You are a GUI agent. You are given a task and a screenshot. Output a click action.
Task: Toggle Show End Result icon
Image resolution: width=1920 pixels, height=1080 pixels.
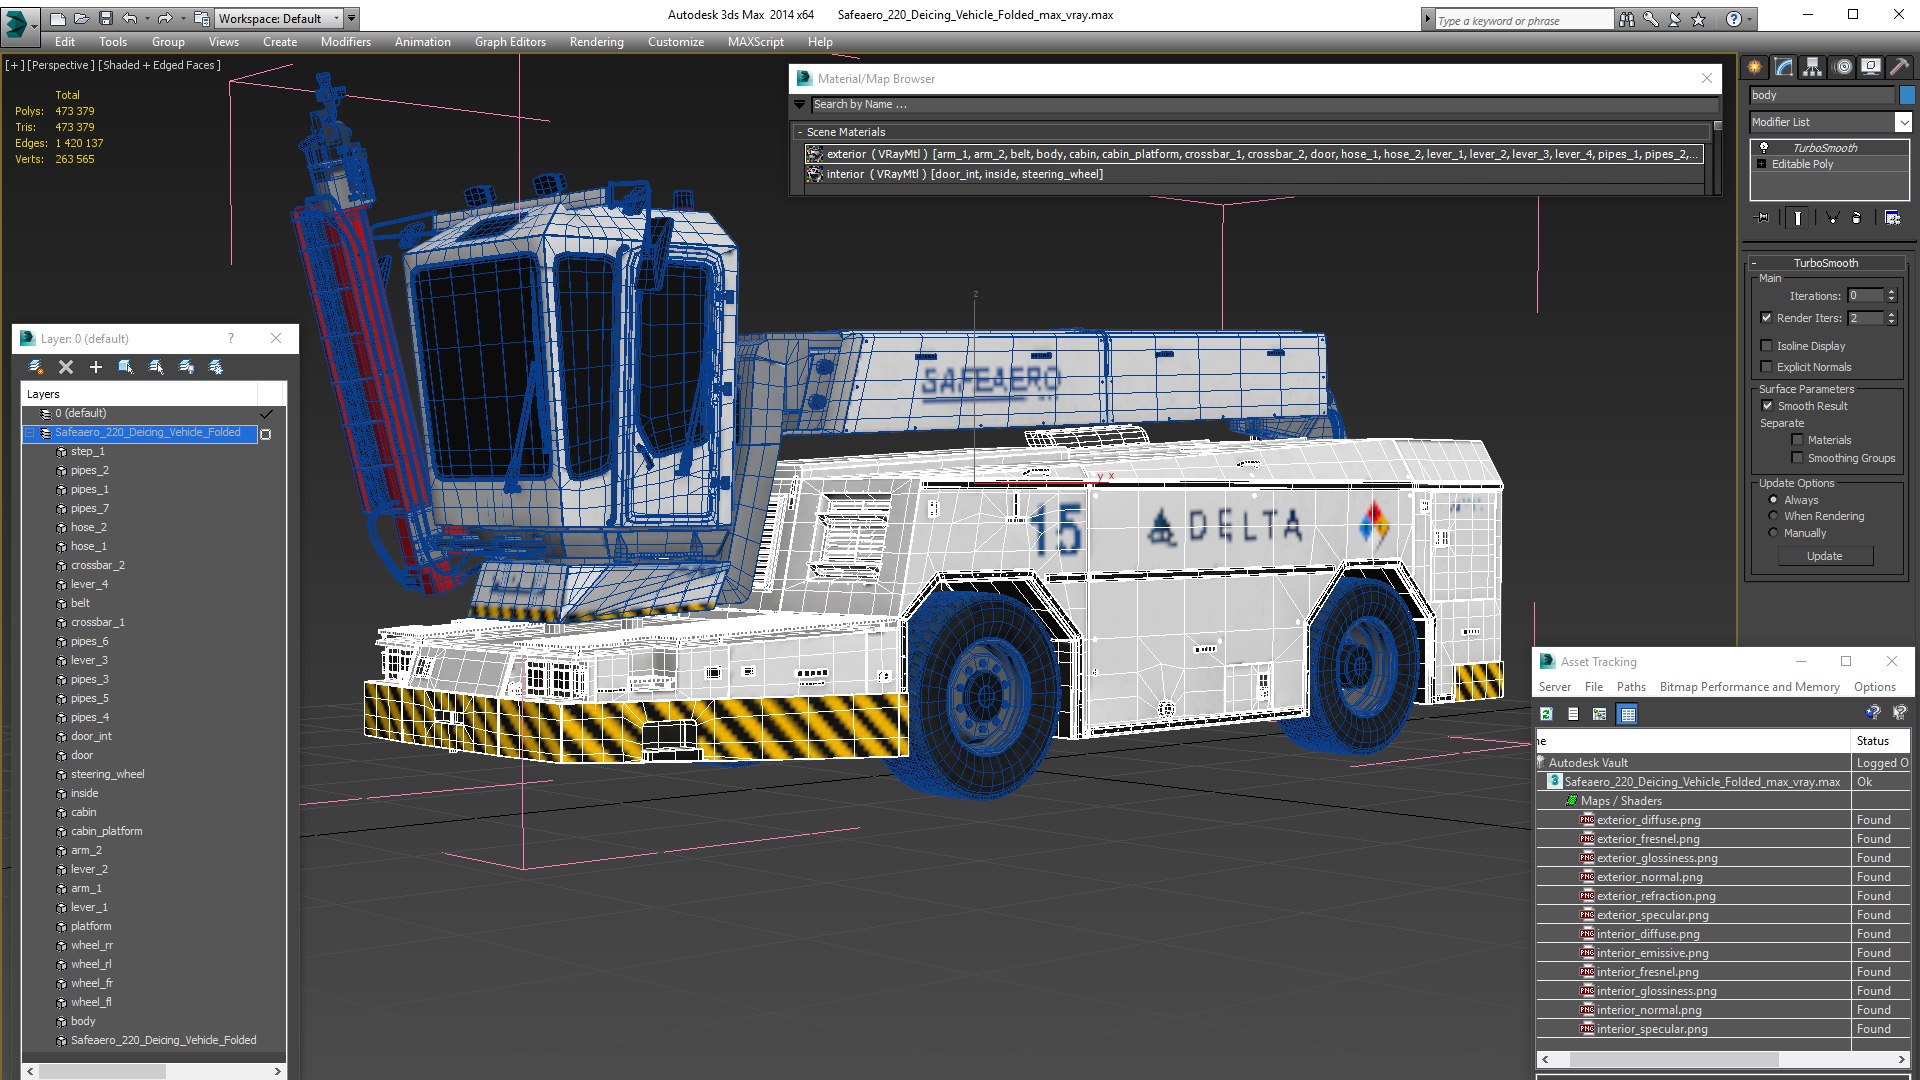point(1798,217)
